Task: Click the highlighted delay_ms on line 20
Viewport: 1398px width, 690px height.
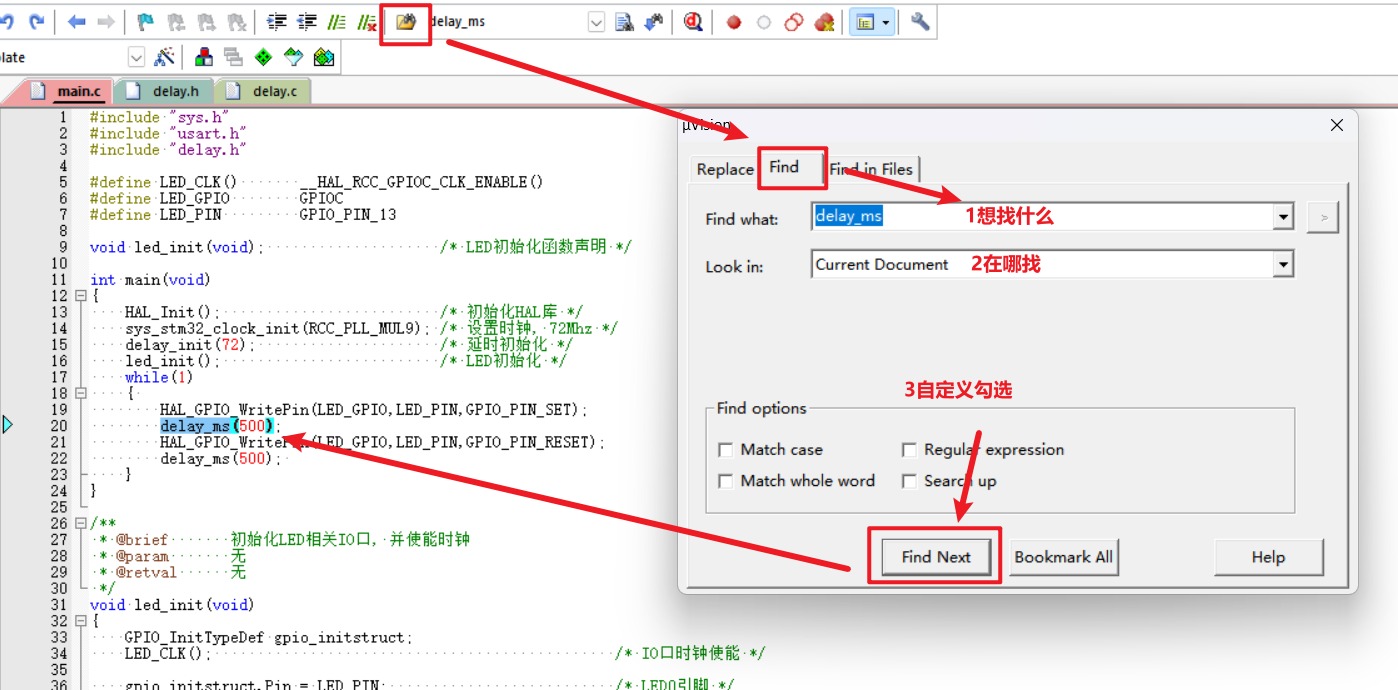Action: click(x=195, y=426)
